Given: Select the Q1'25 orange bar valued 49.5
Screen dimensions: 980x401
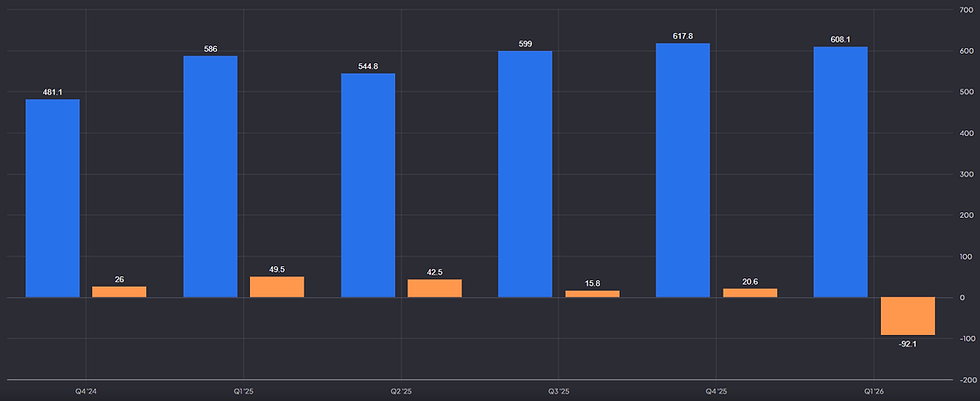Looking at the screenshot, I should pos(277,287).
